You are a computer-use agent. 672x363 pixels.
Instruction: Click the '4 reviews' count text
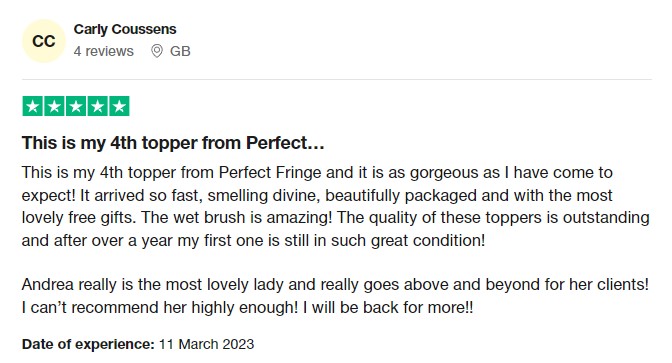[x=104, y=51]
